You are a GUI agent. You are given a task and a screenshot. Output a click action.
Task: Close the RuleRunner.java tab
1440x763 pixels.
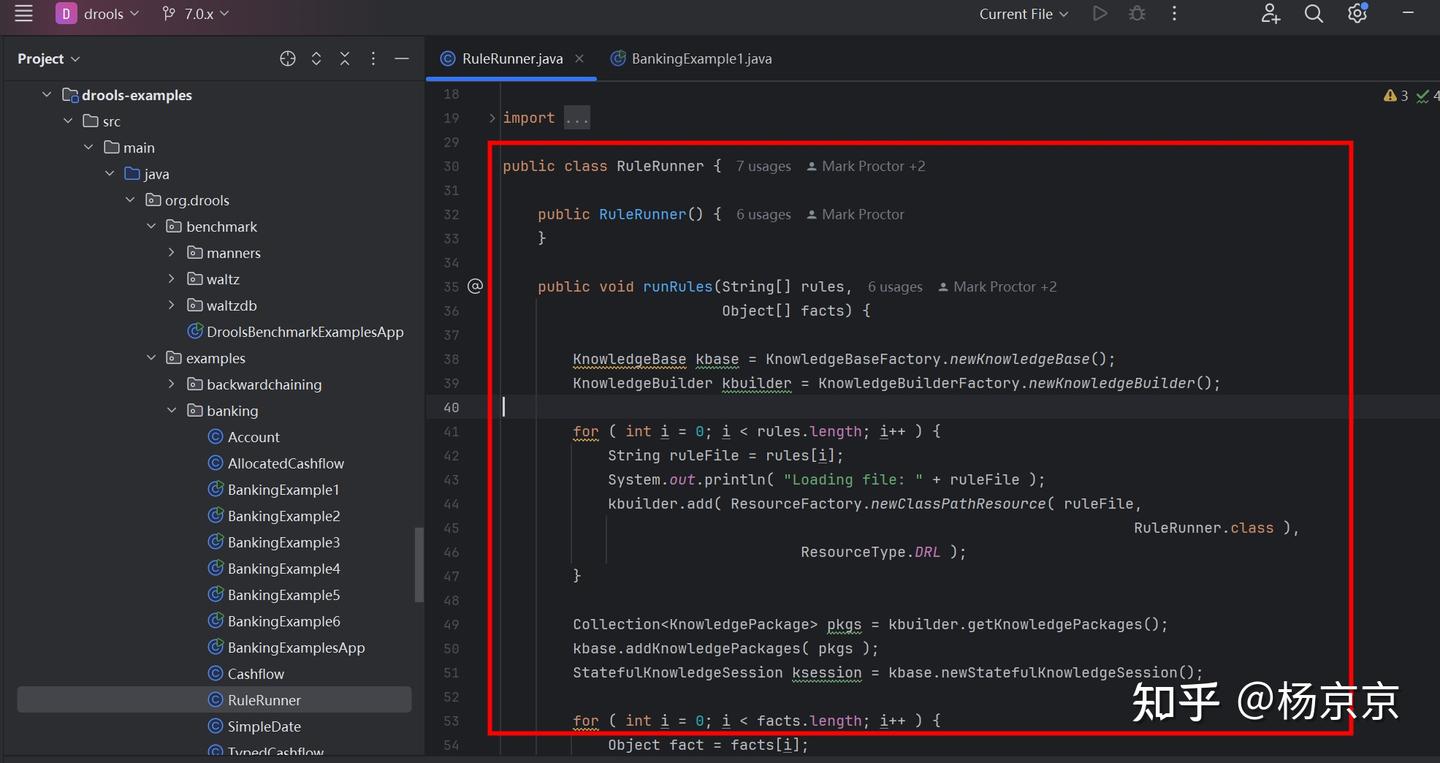pos(580,59)
